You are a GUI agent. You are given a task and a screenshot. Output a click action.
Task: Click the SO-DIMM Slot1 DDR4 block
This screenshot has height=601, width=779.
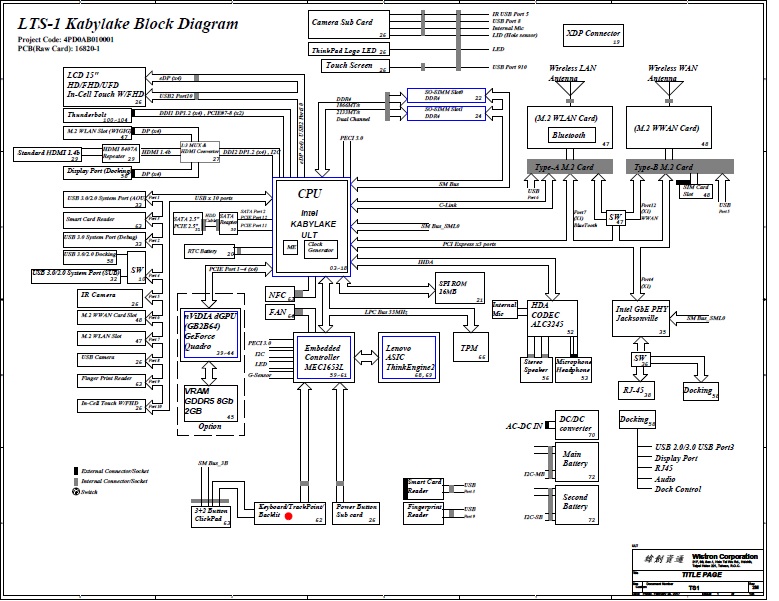446,113
